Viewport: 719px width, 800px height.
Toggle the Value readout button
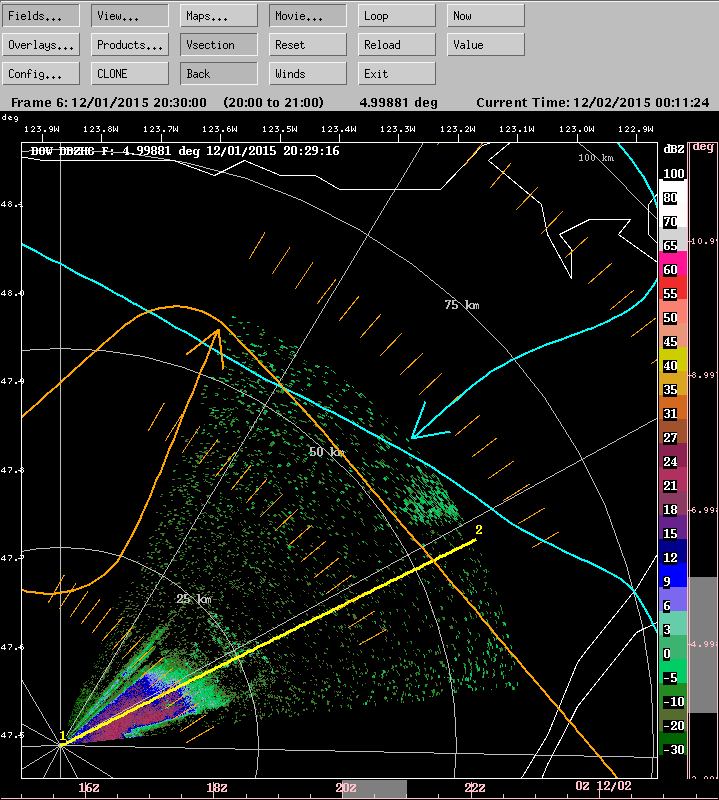pos(486,45)
